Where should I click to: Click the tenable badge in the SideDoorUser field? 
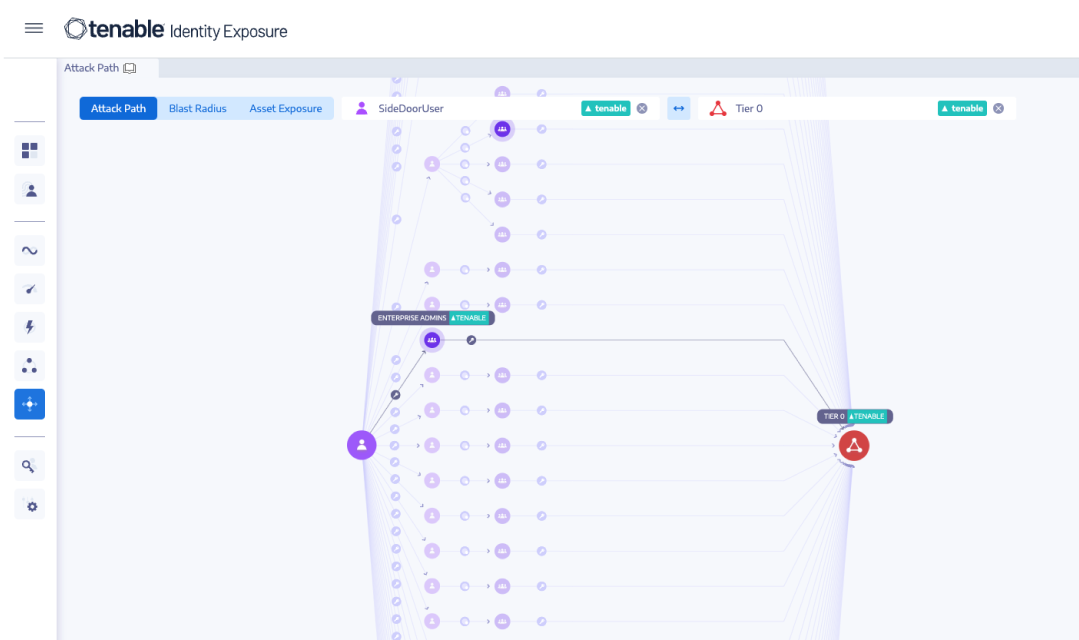click(606, 108)
